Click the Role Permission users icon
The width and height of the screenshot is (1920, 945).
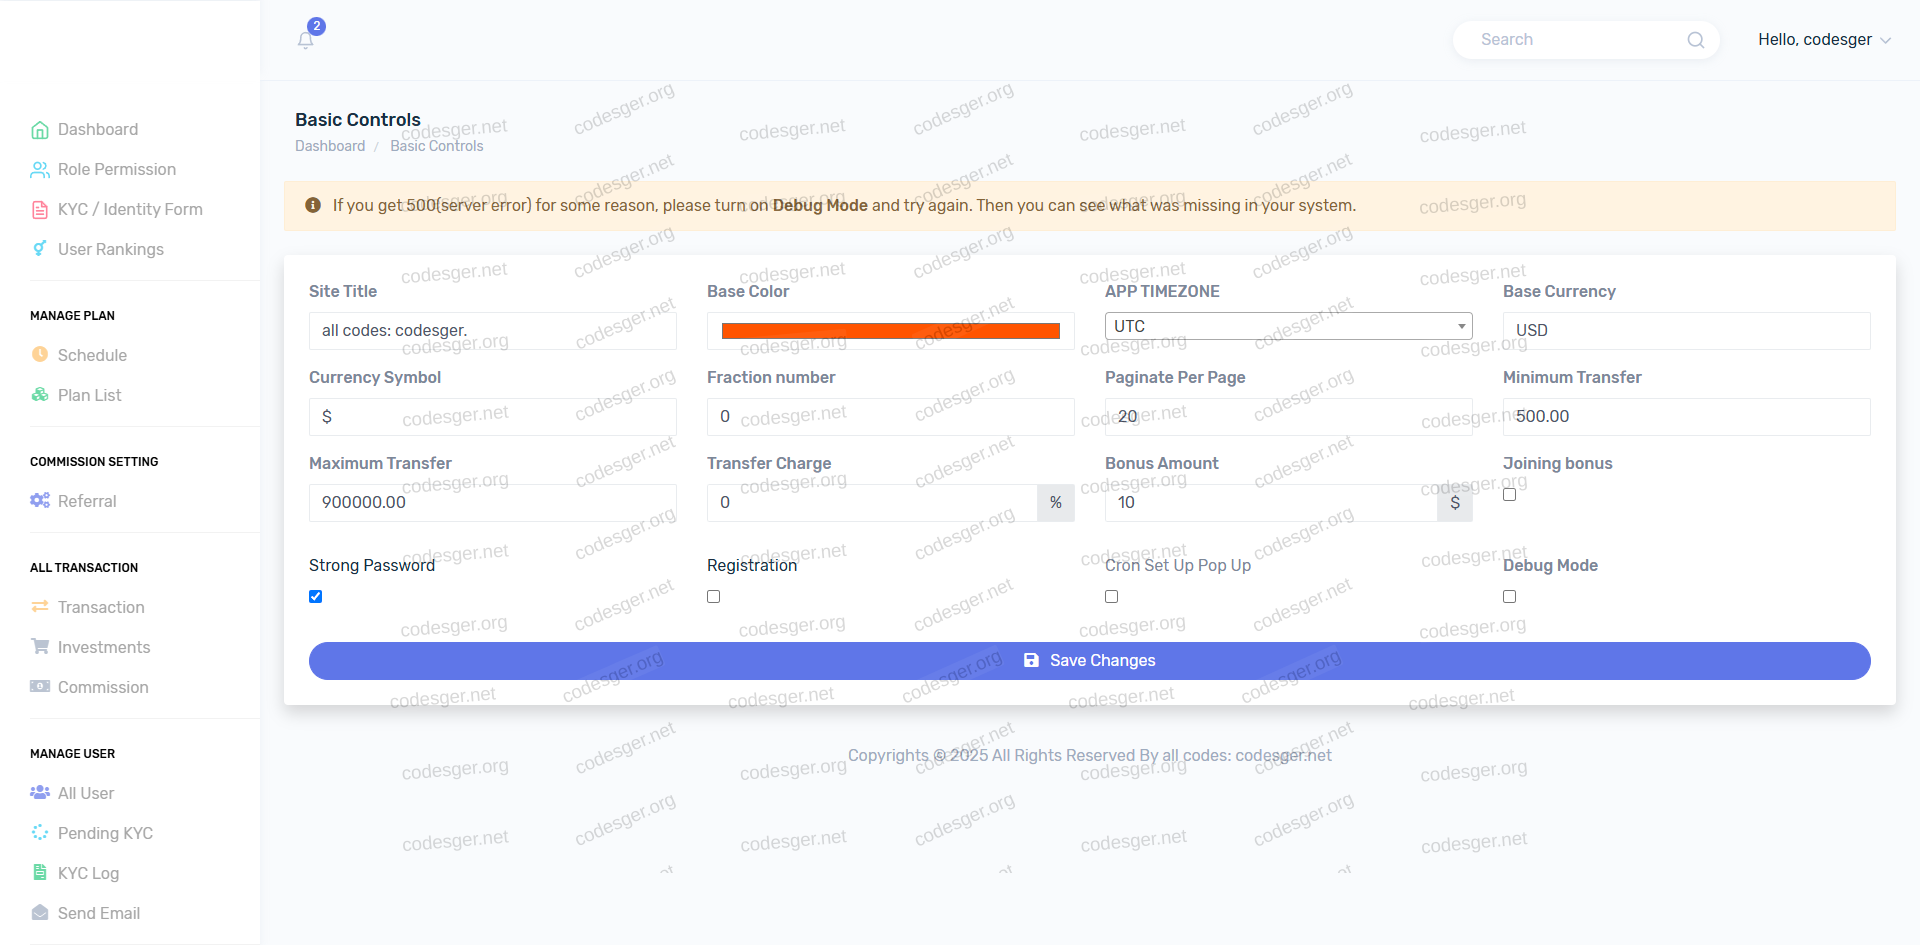click(x=40, y=170)
